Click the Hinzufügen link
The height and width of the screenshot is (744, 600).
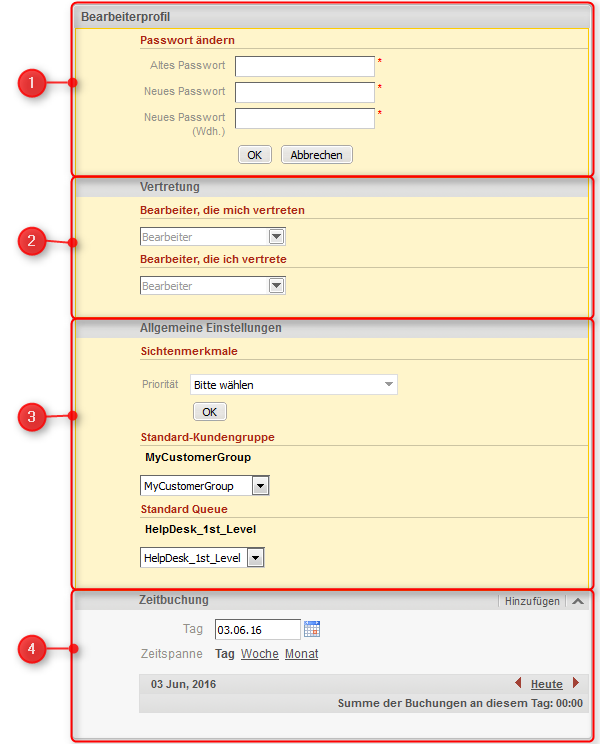tap(532, 601)
